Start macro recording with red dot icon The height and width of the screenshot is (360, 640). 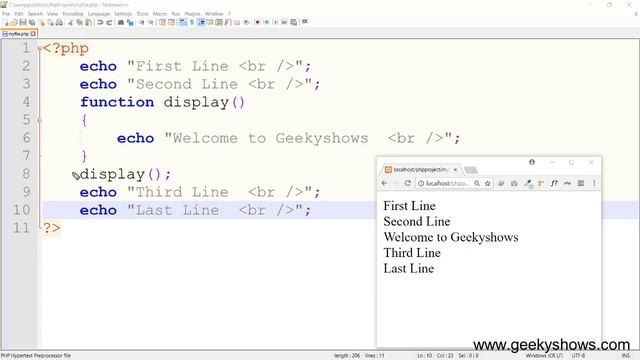click(x=257, y=22)
